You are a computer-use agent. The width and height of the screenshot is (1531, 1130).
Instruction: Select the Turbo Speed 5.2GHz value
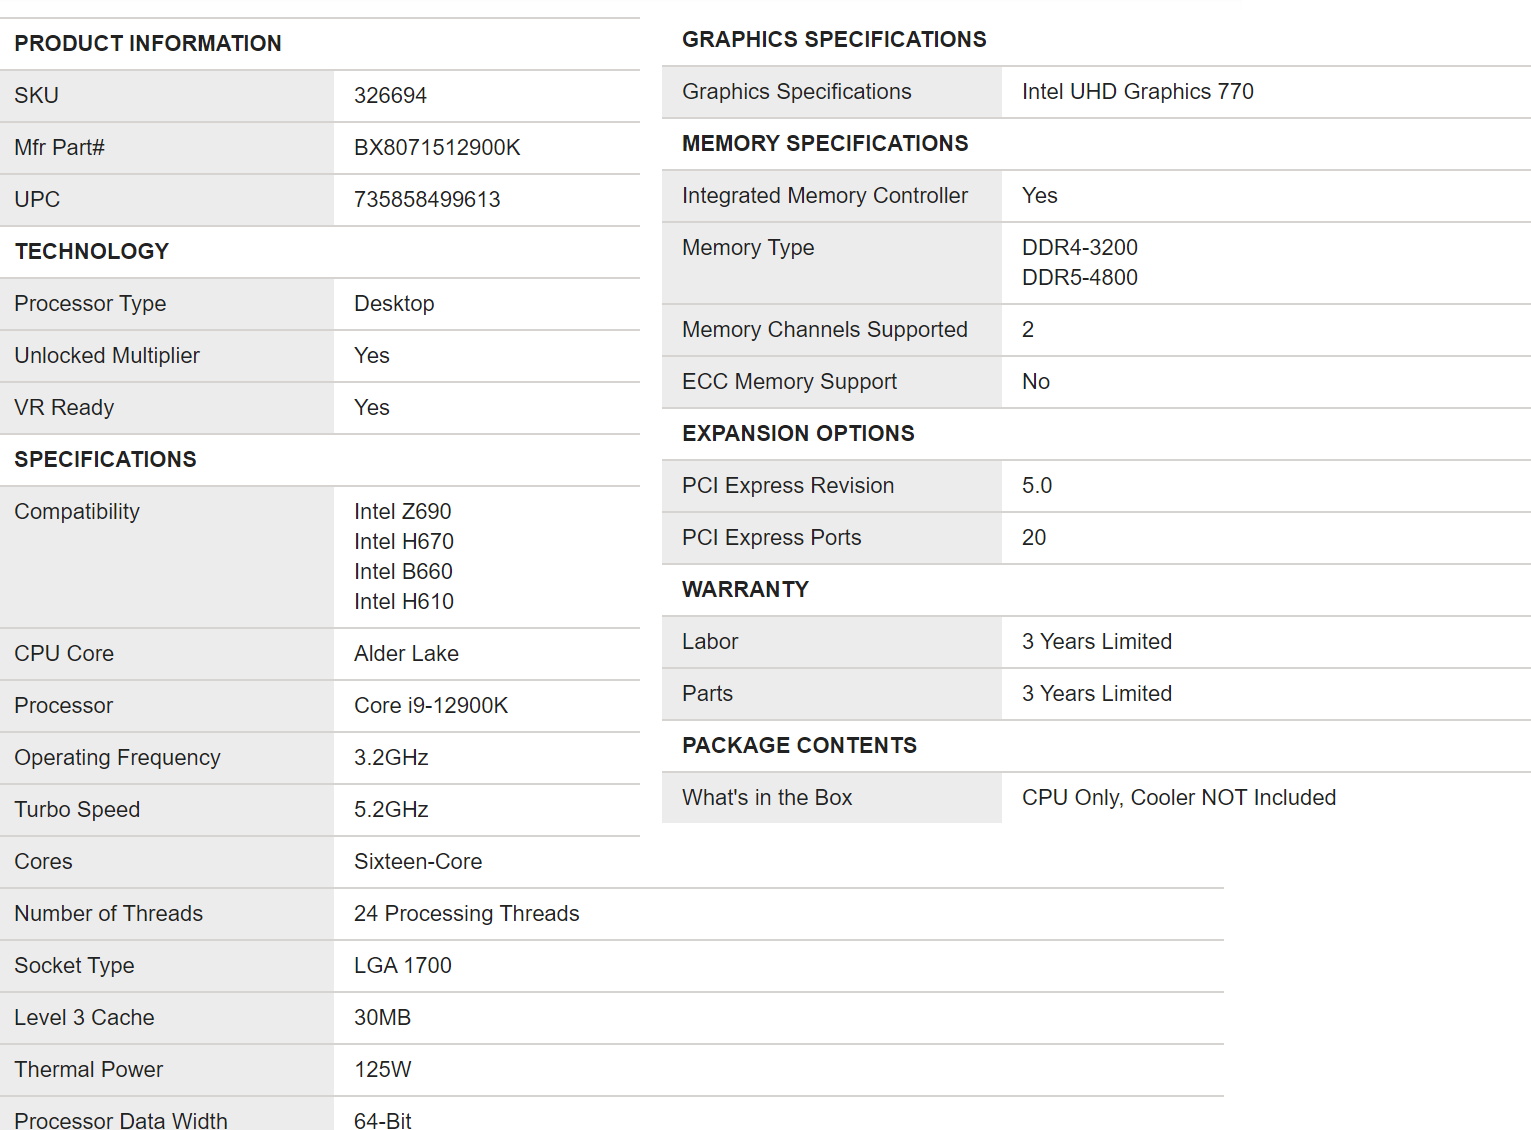[x=391, y=810]
